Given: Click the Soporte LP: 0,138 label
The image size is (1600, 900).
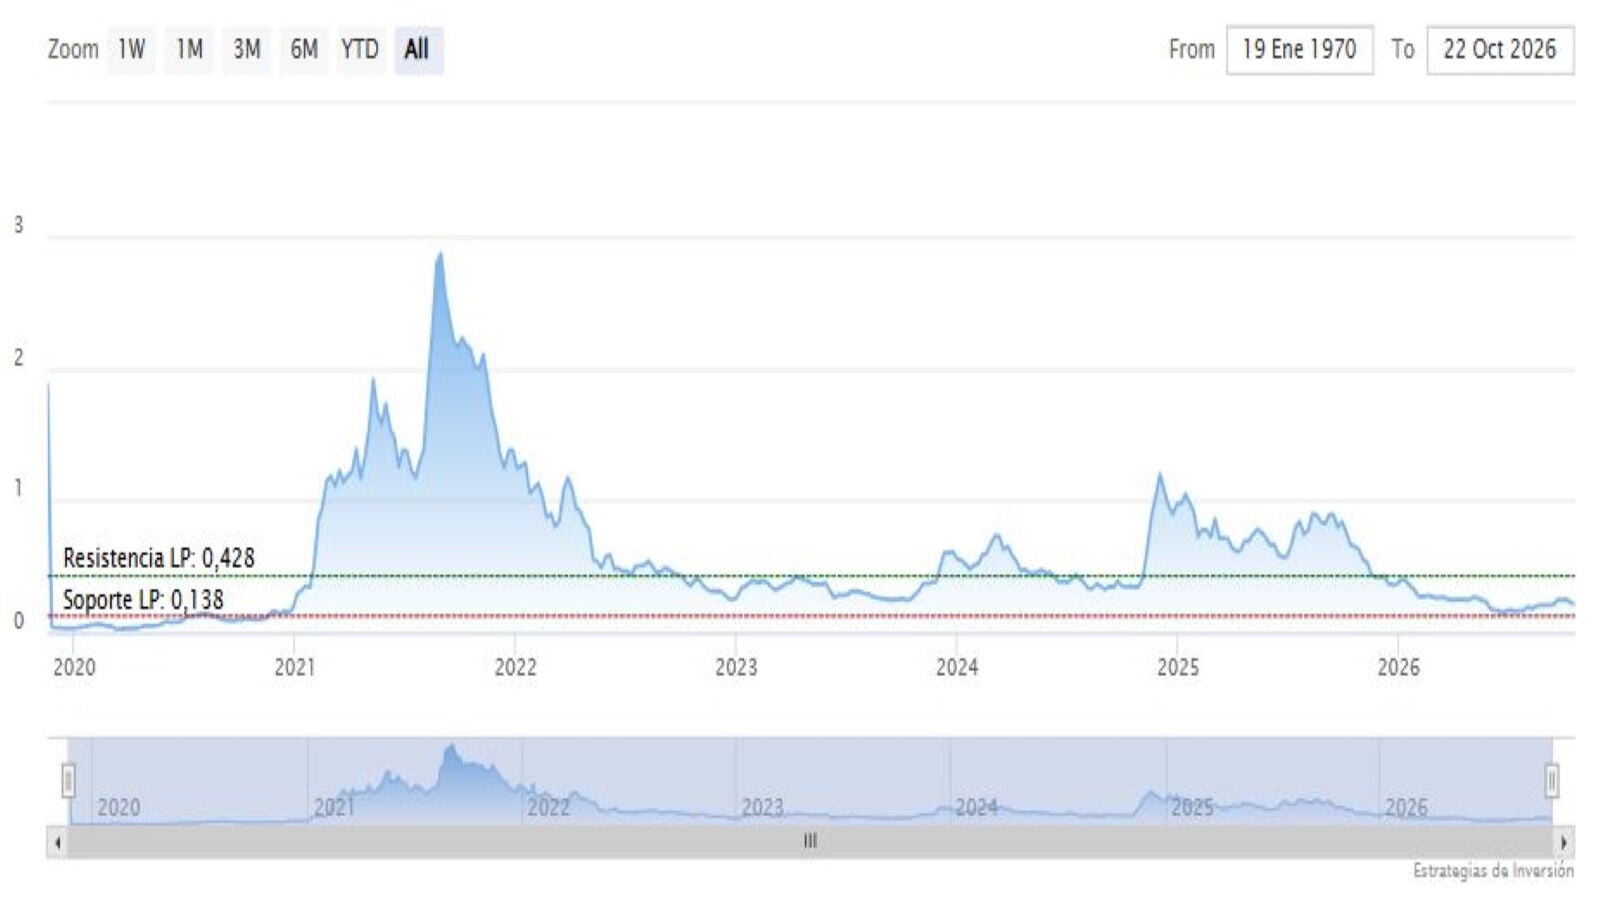Looking at the screenshot, I should 143,600.
